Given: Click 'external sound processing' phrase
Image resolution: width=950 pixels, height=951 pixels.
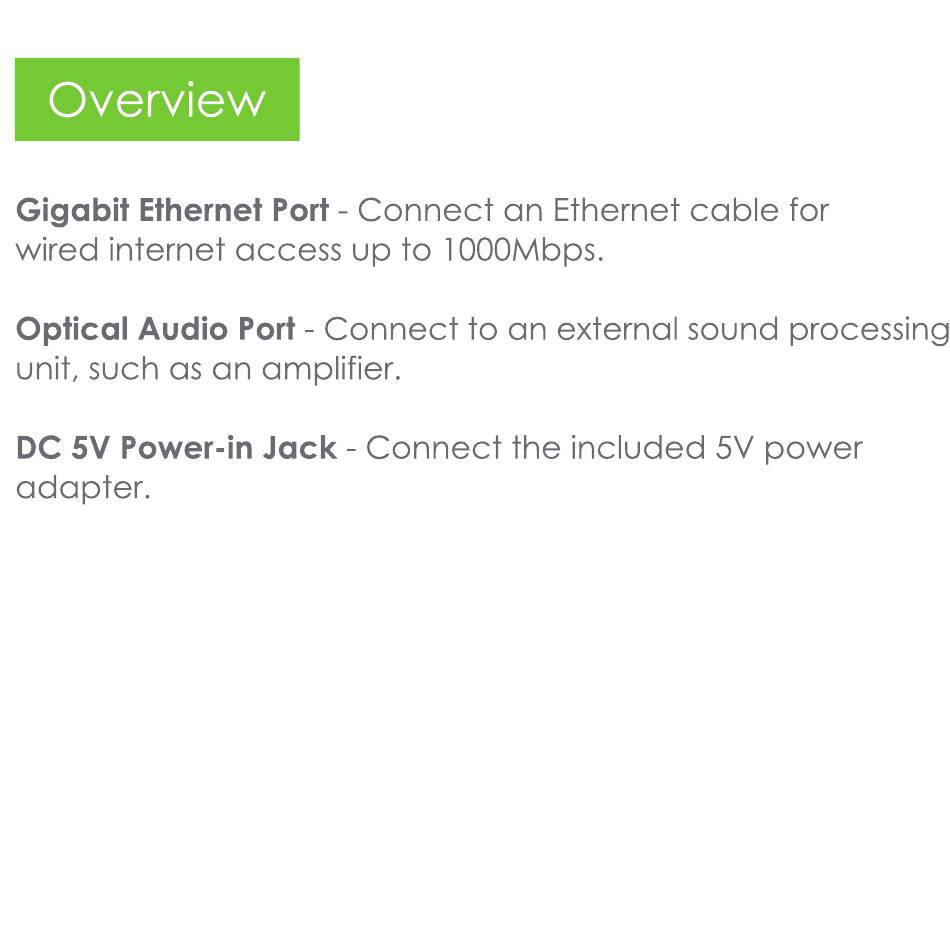Looking at the screenshot, I should pyautogui.click(x=752, y=331).
